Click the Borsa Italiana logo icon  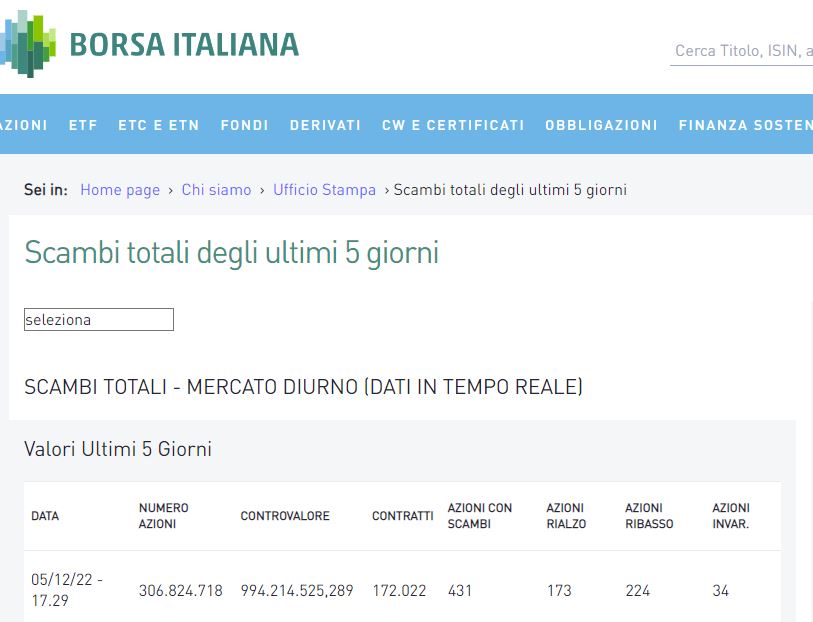point(28,44)
